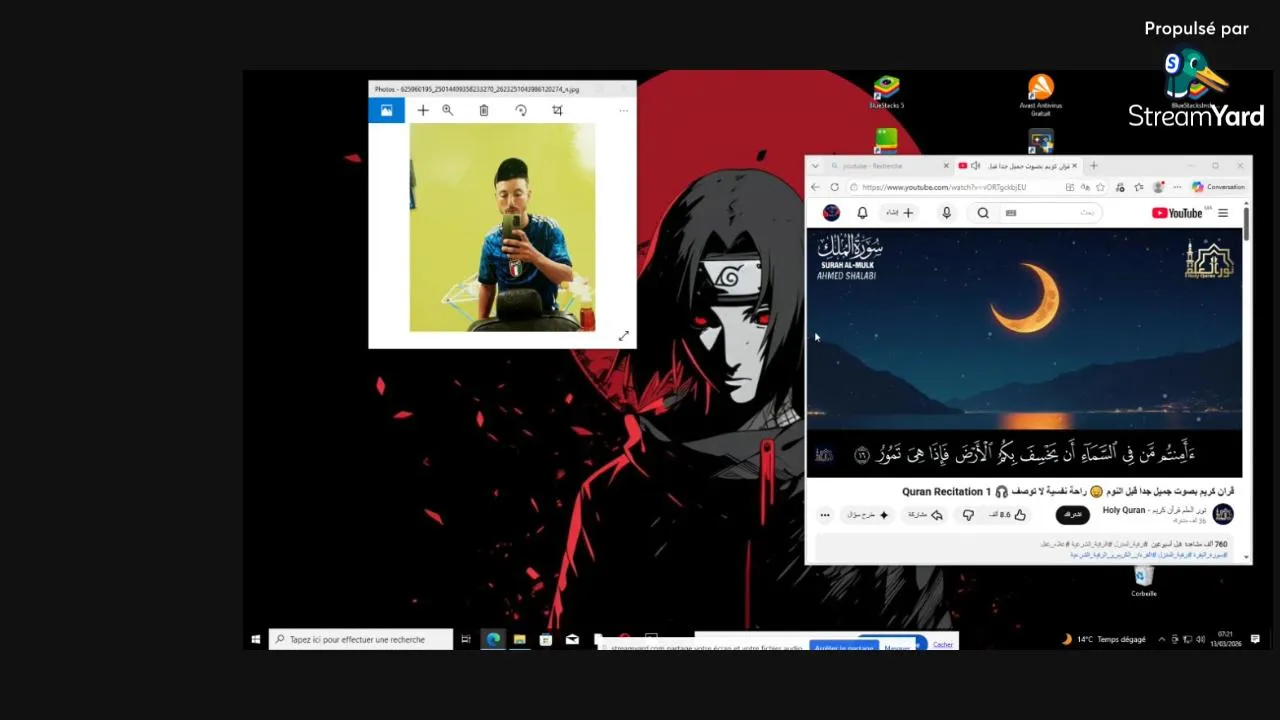Open Mail app from taskbar
1280x720 pixels.
572,639
